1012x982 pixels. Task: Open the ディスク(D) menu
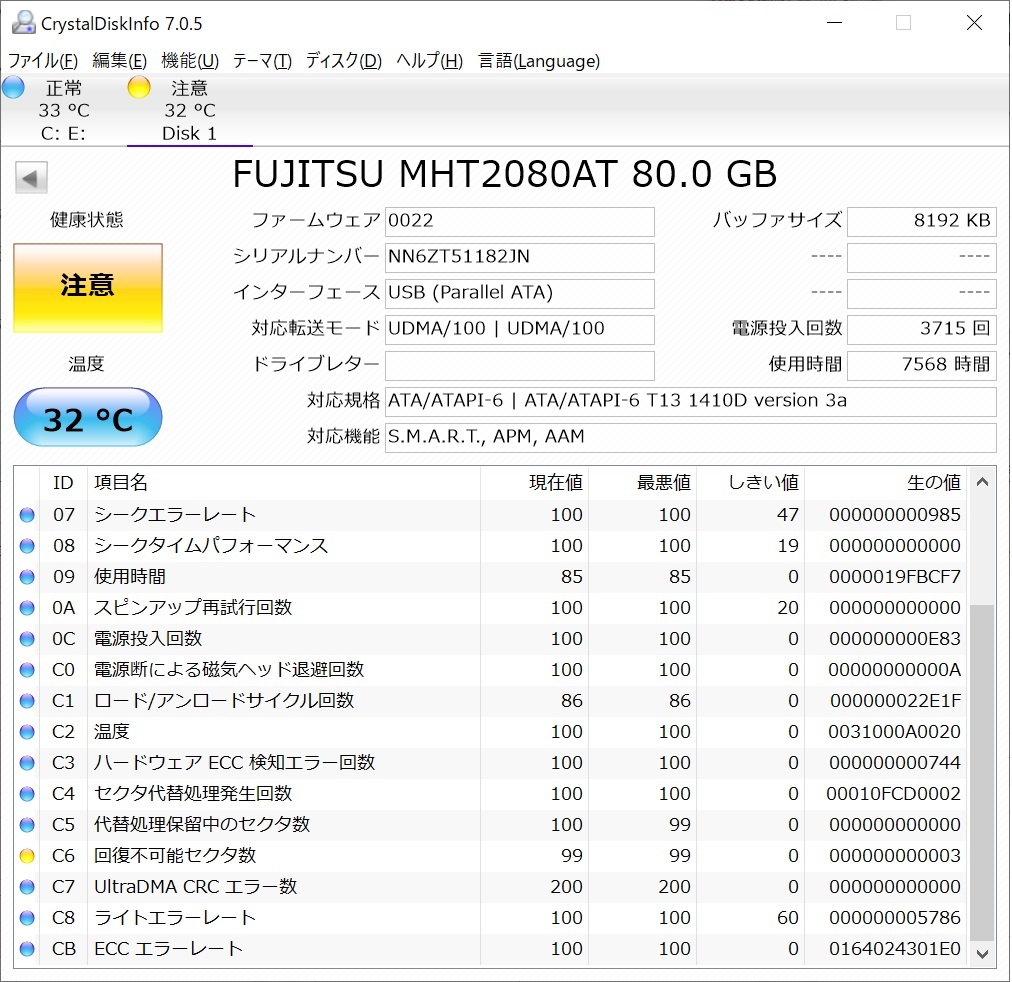tap(343, 61)
